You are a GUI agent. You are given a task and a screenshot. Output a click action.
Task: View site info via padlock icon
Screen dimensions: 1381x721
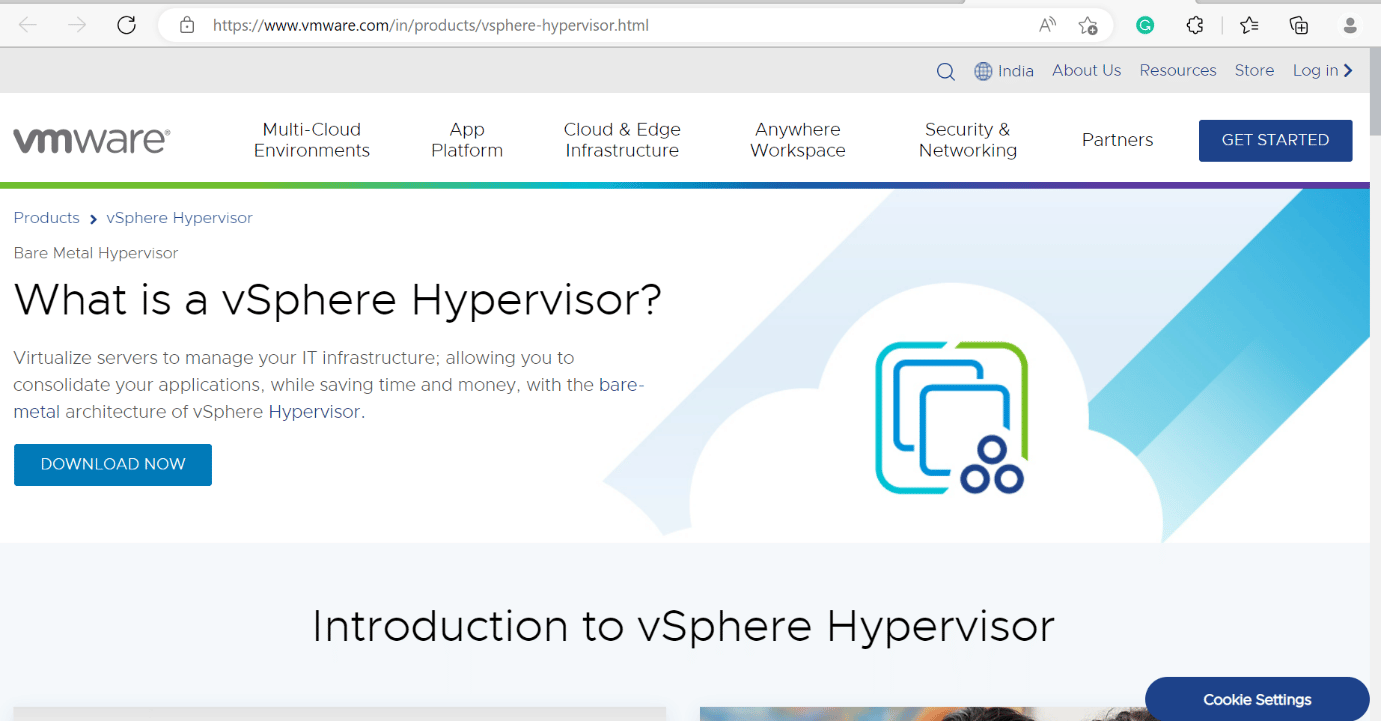(187, 25)
